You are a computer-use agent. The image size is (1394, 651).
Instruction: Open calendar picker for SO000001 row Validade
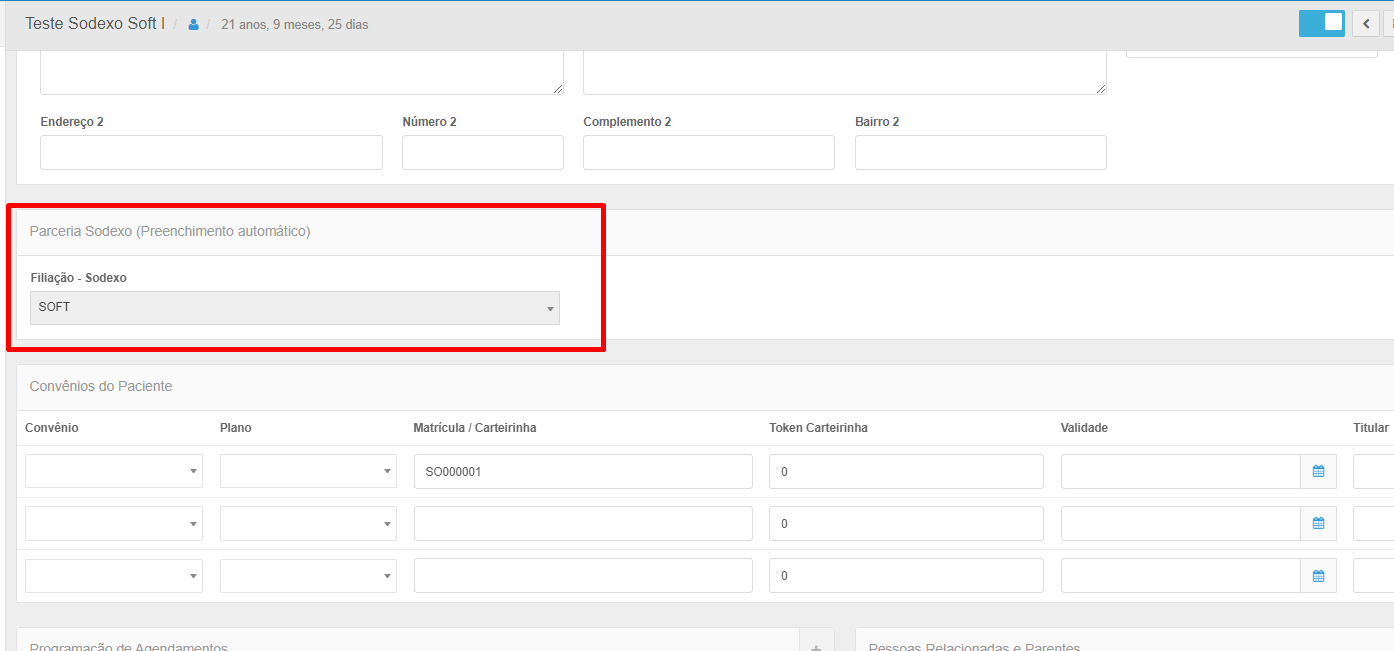pos(1318,471)
